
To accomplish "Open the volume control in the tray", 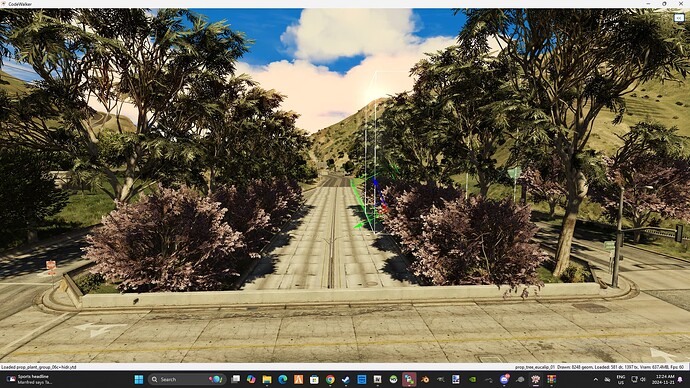I will click(x=642, y=379).
